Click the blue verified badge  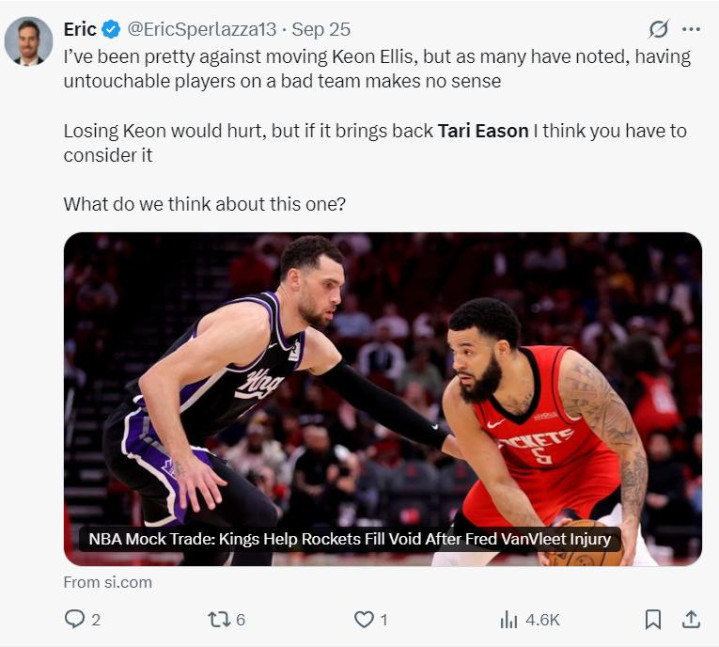click(111, 29)
